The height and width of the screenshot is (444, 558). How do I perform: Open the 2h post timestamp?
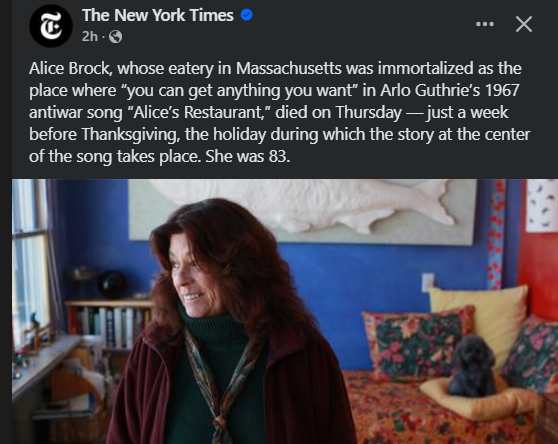(x=90, y=36)
